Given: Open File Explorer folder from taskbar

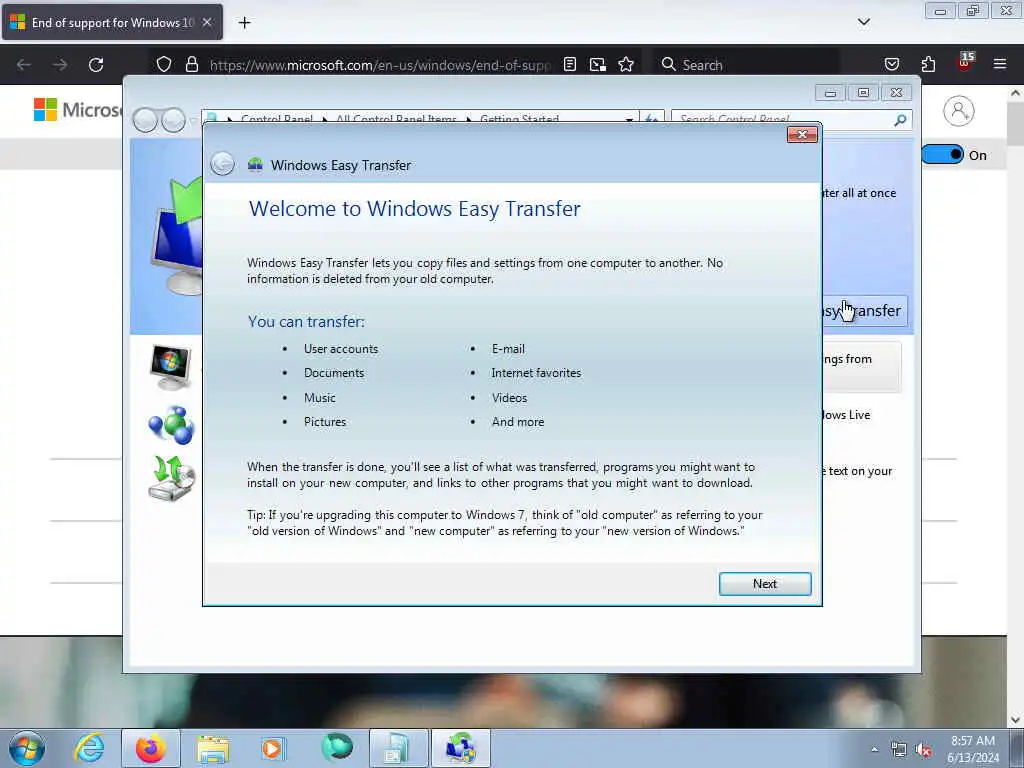Looking at the screenshot, I should 213,749.
